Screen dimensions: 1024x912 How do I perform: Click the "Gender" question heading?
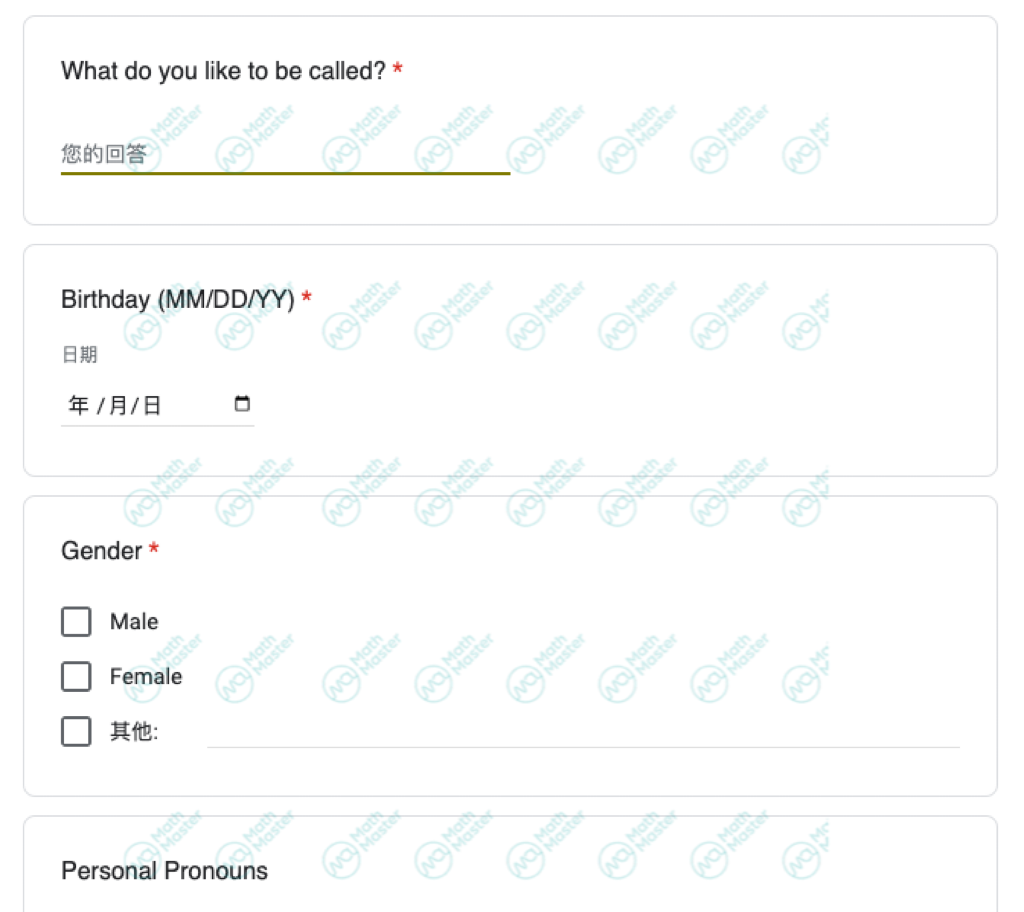coord(102,551)
